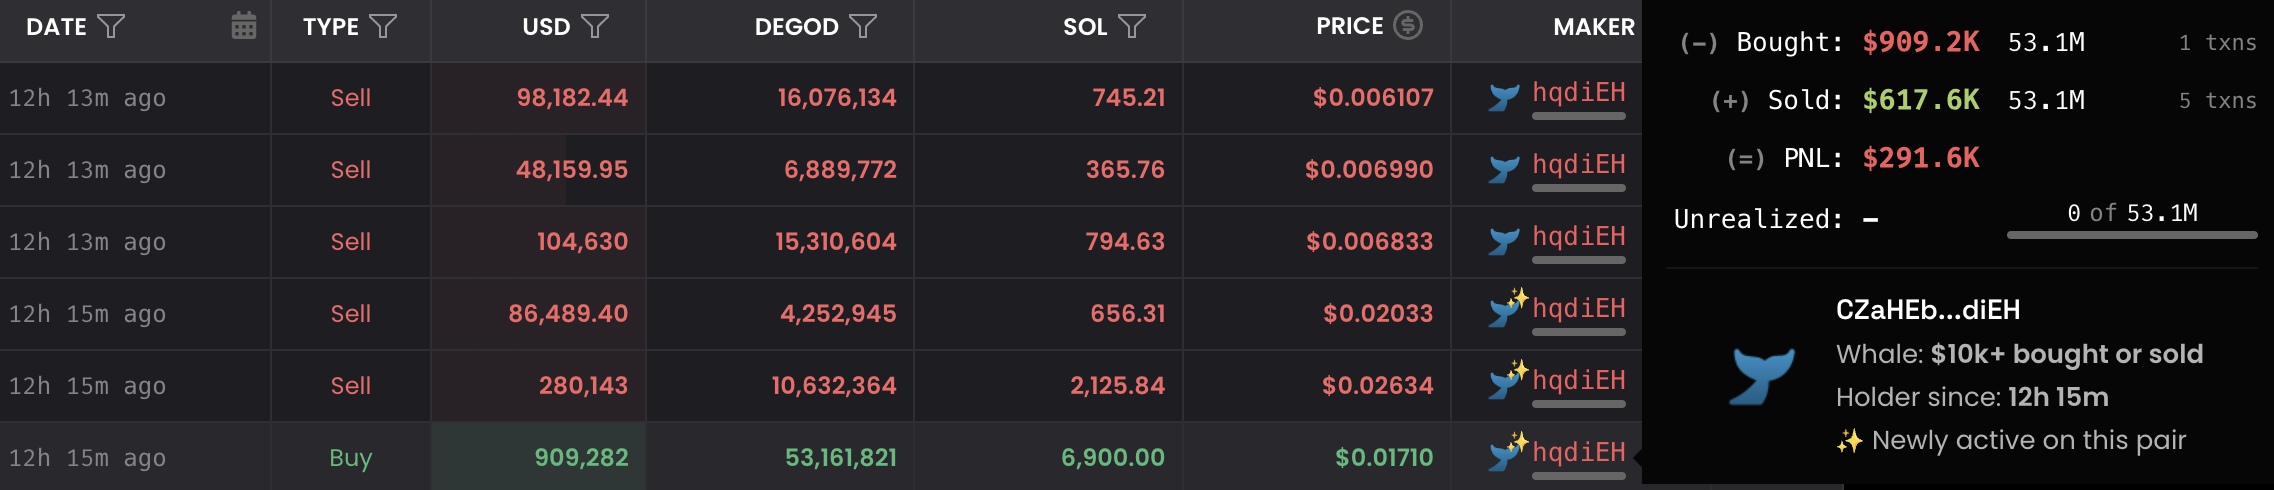
Task: Click the whale icon on 104,630 row
Action: coord(1504,242)
